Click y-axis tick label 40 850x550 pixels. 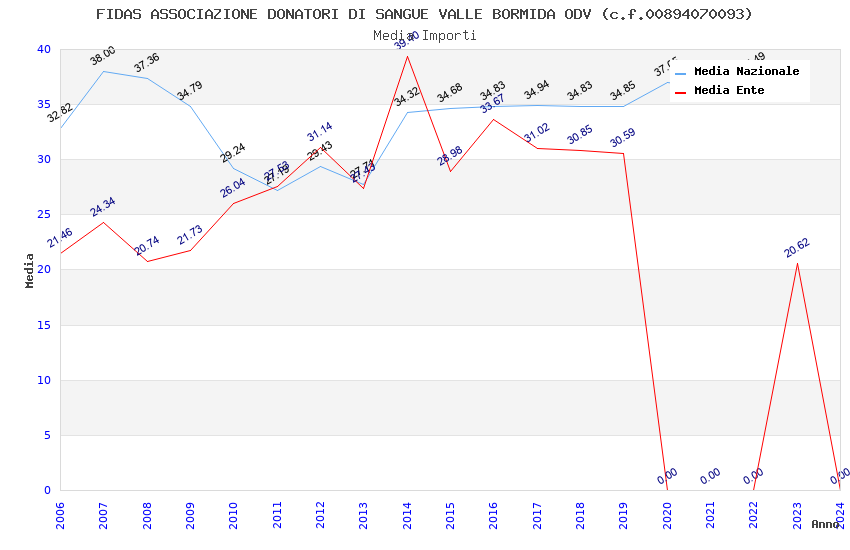tap(44, 49)
